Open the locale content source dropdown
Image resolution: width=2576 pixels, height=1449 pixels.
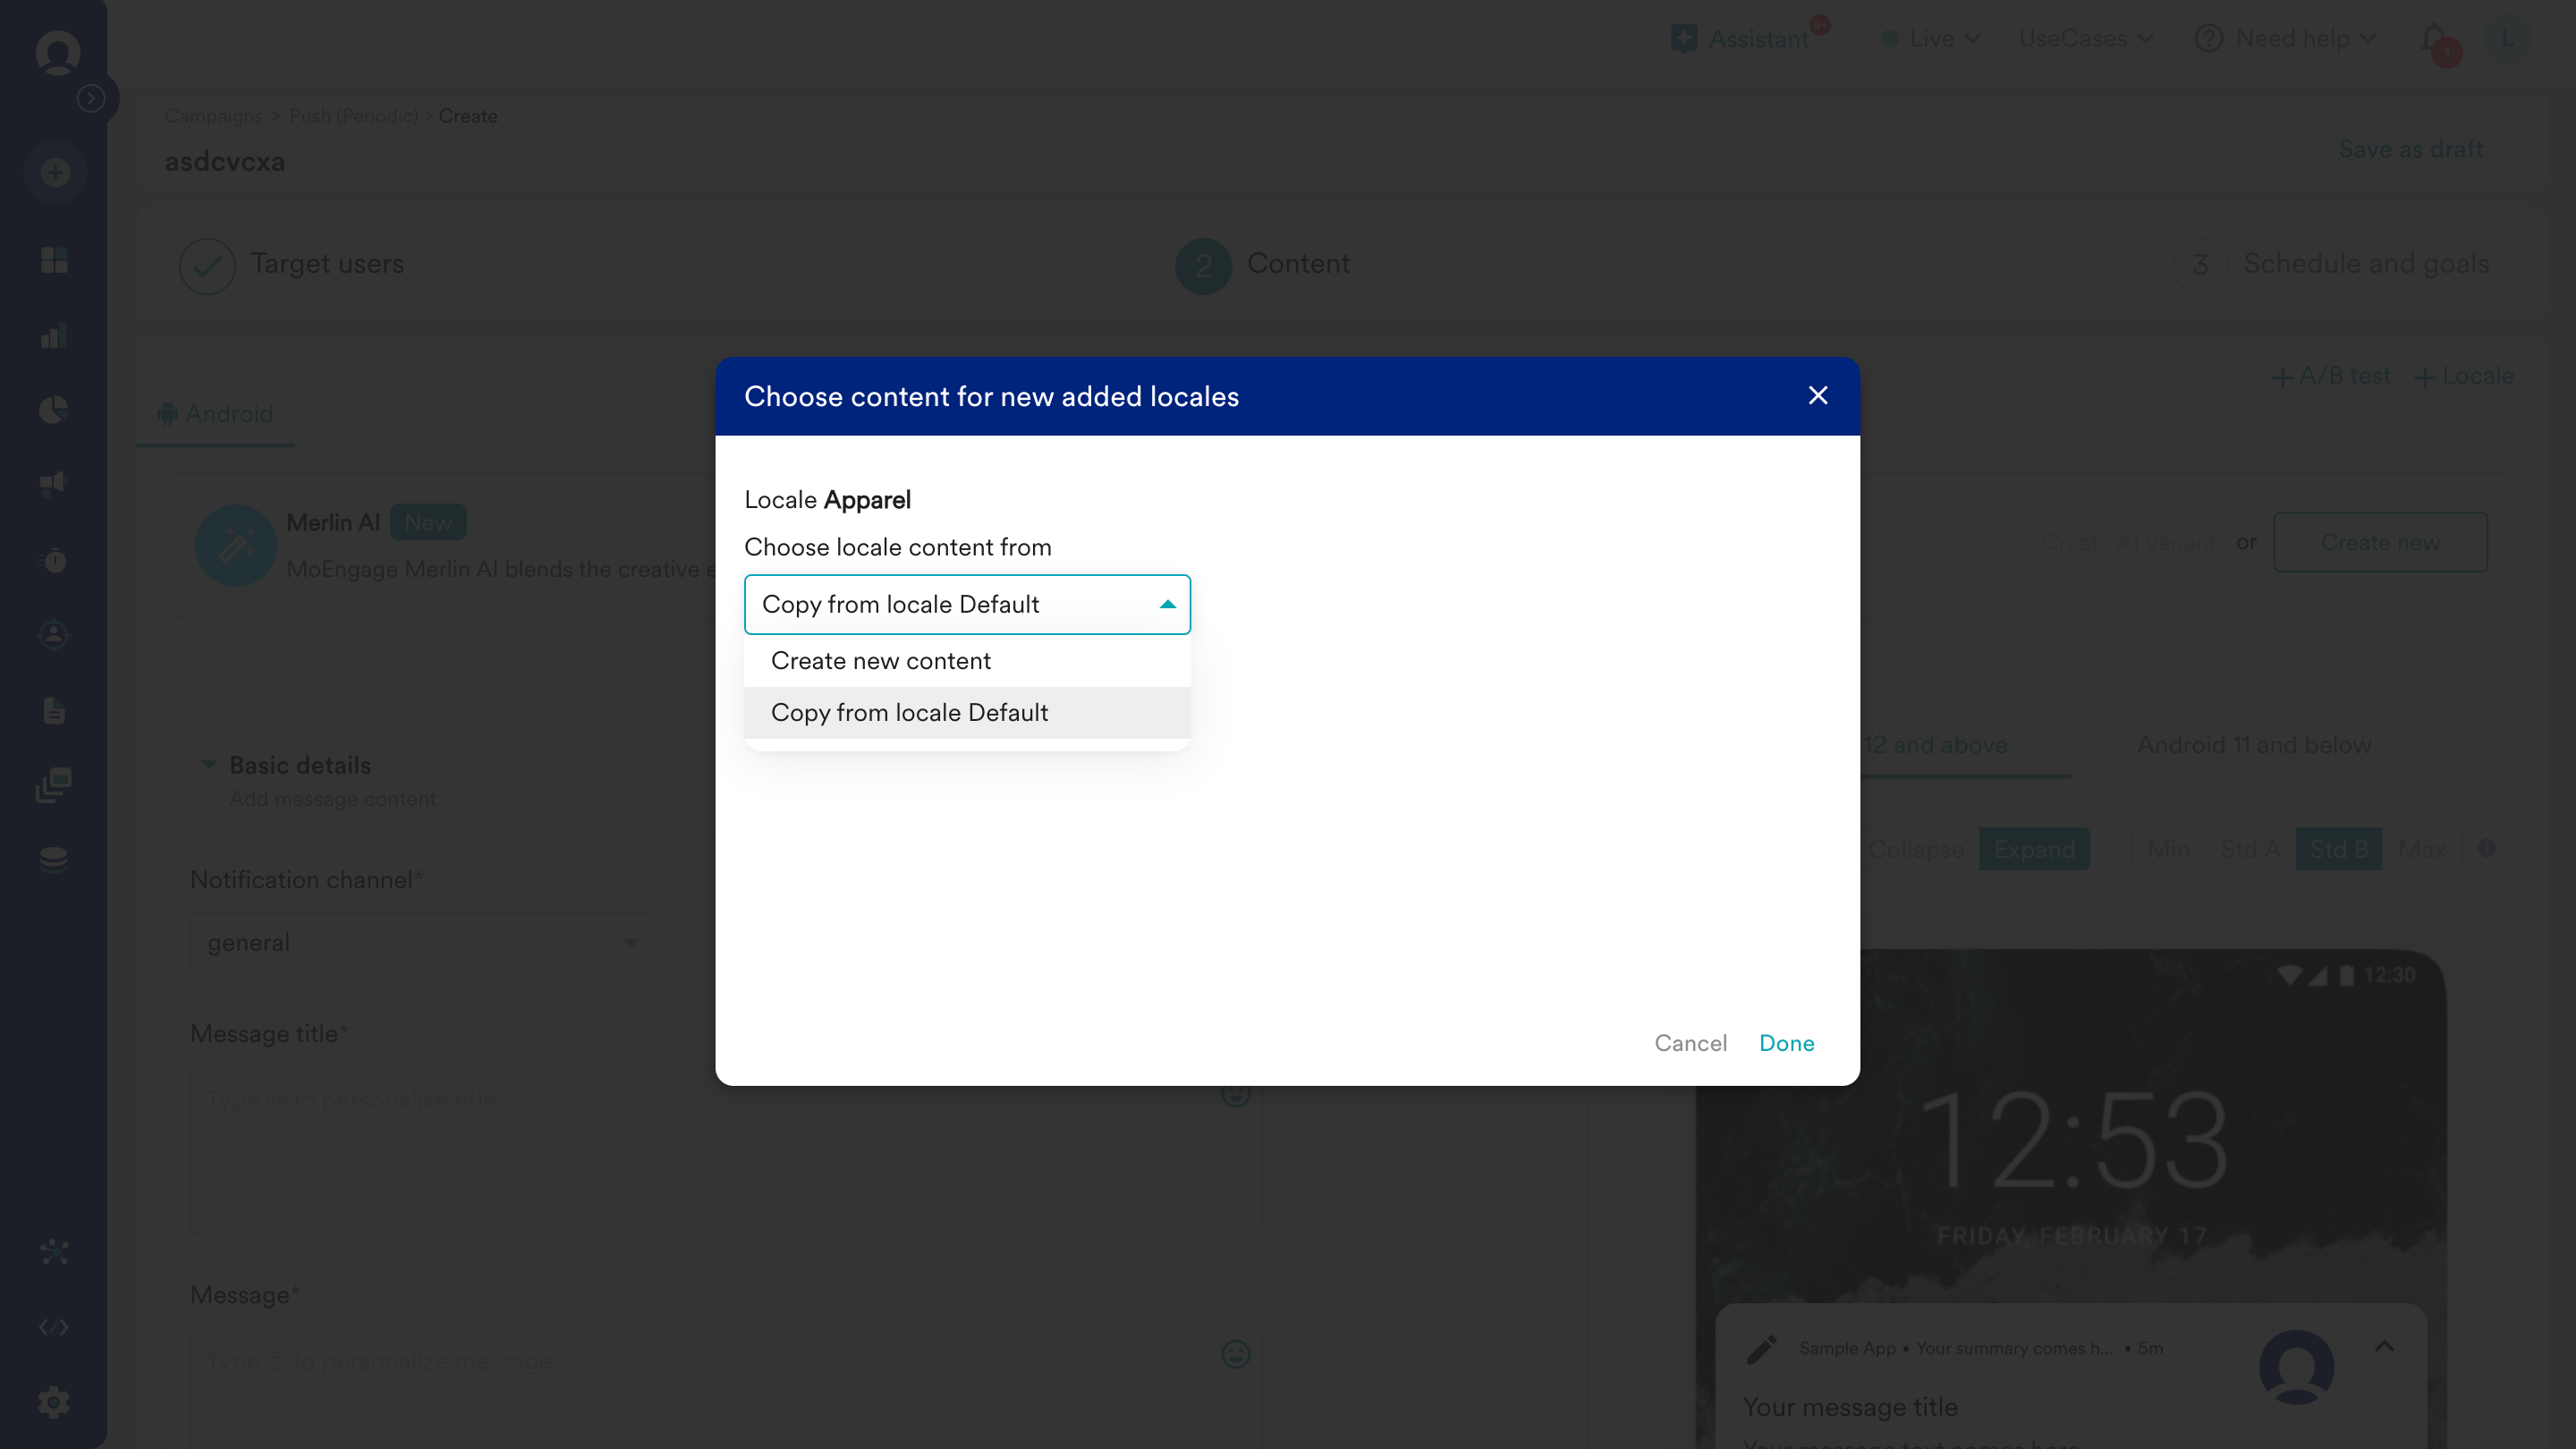(967, 604)
